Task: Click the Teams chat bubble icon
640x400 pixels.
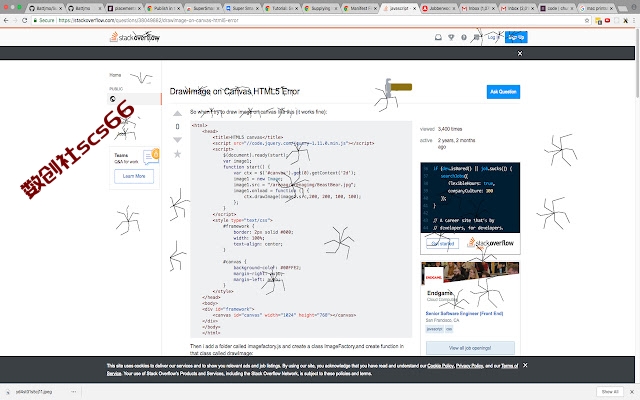Action: click(151, 156)
